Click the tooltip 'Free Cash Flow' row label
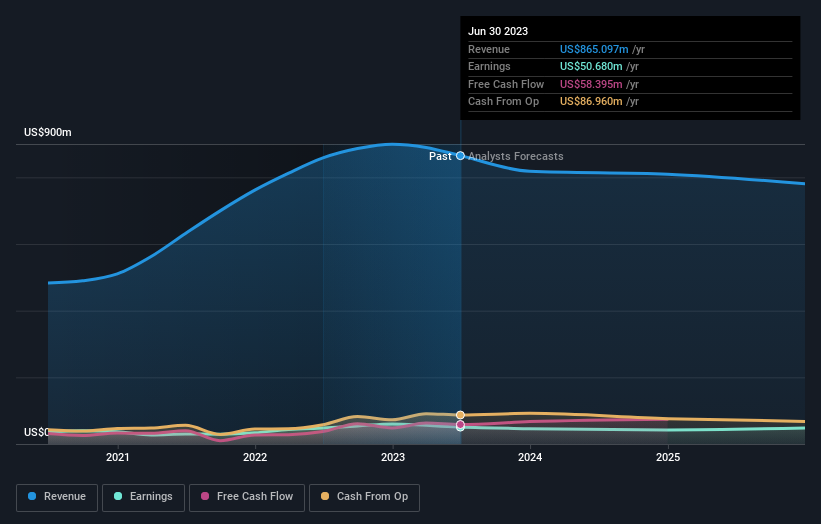 pos(506,84)
